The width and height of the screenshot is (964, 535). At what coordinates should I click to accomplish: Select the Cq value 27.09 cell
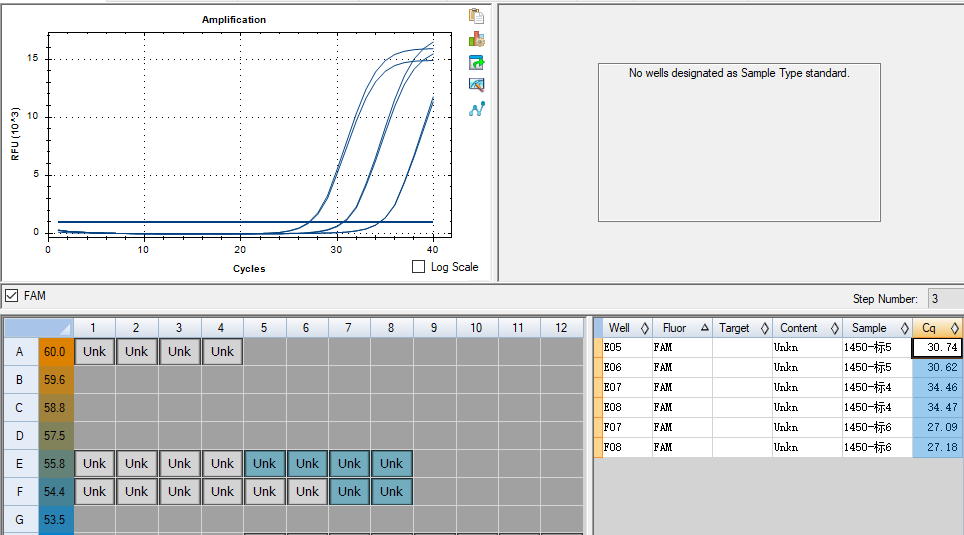click(937, 427)
